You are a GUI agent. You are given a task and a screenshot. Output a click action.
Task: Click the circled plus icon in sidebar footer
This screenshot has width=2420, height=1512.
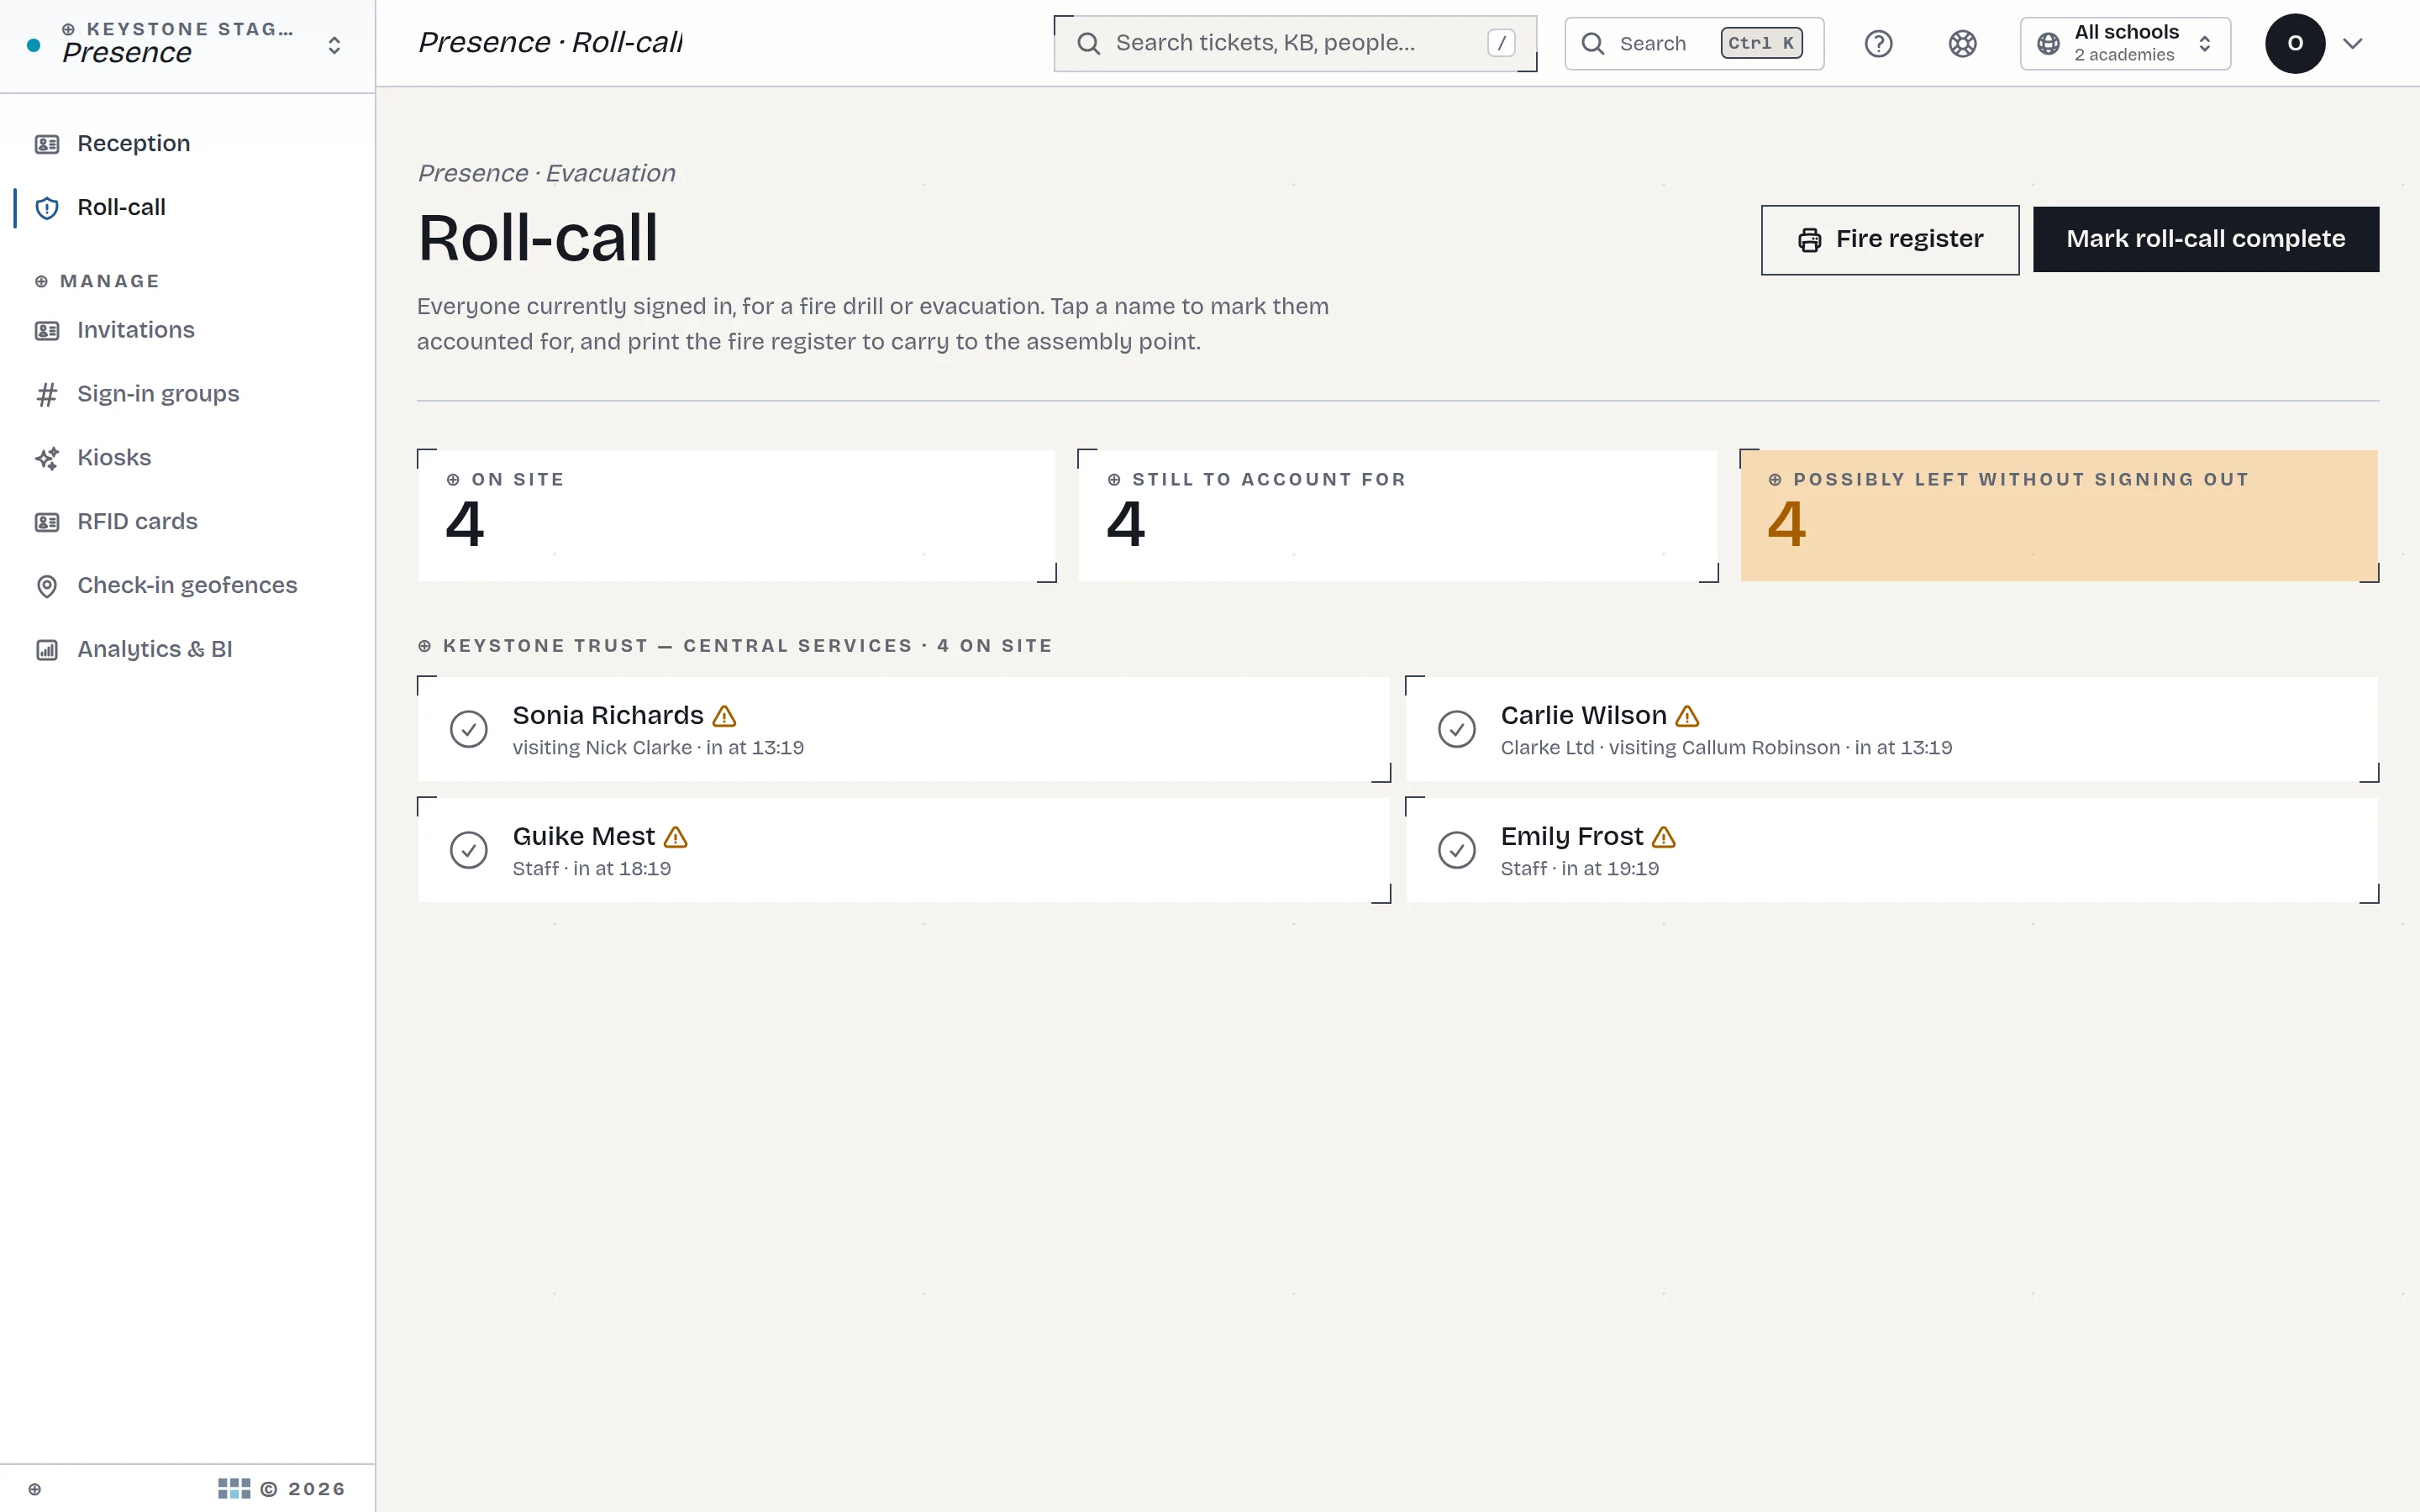pos(35,1489)
